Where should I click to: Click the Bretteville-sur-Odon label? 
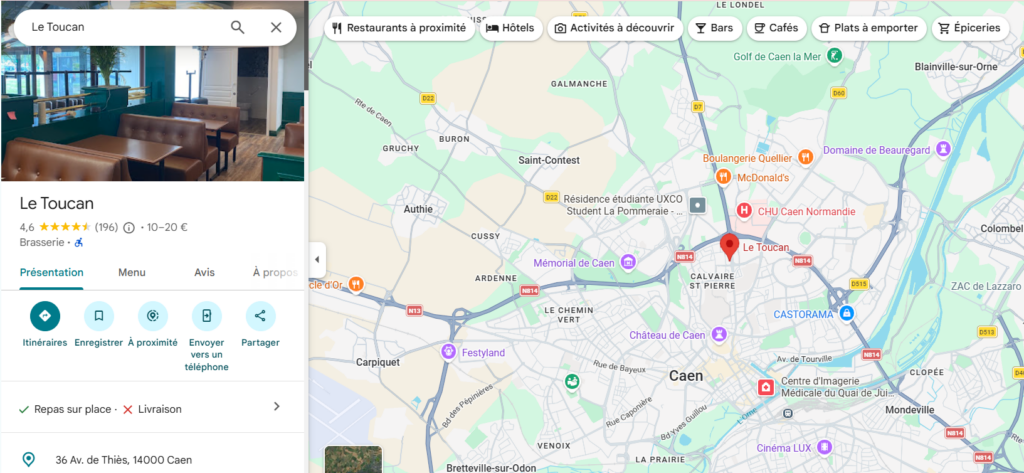pyautogui.click(x=491, y=468)
